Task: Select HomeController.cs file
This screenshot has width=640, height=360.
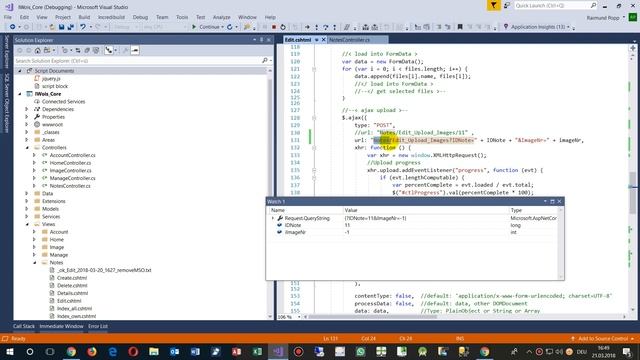Action: point(70,163)
